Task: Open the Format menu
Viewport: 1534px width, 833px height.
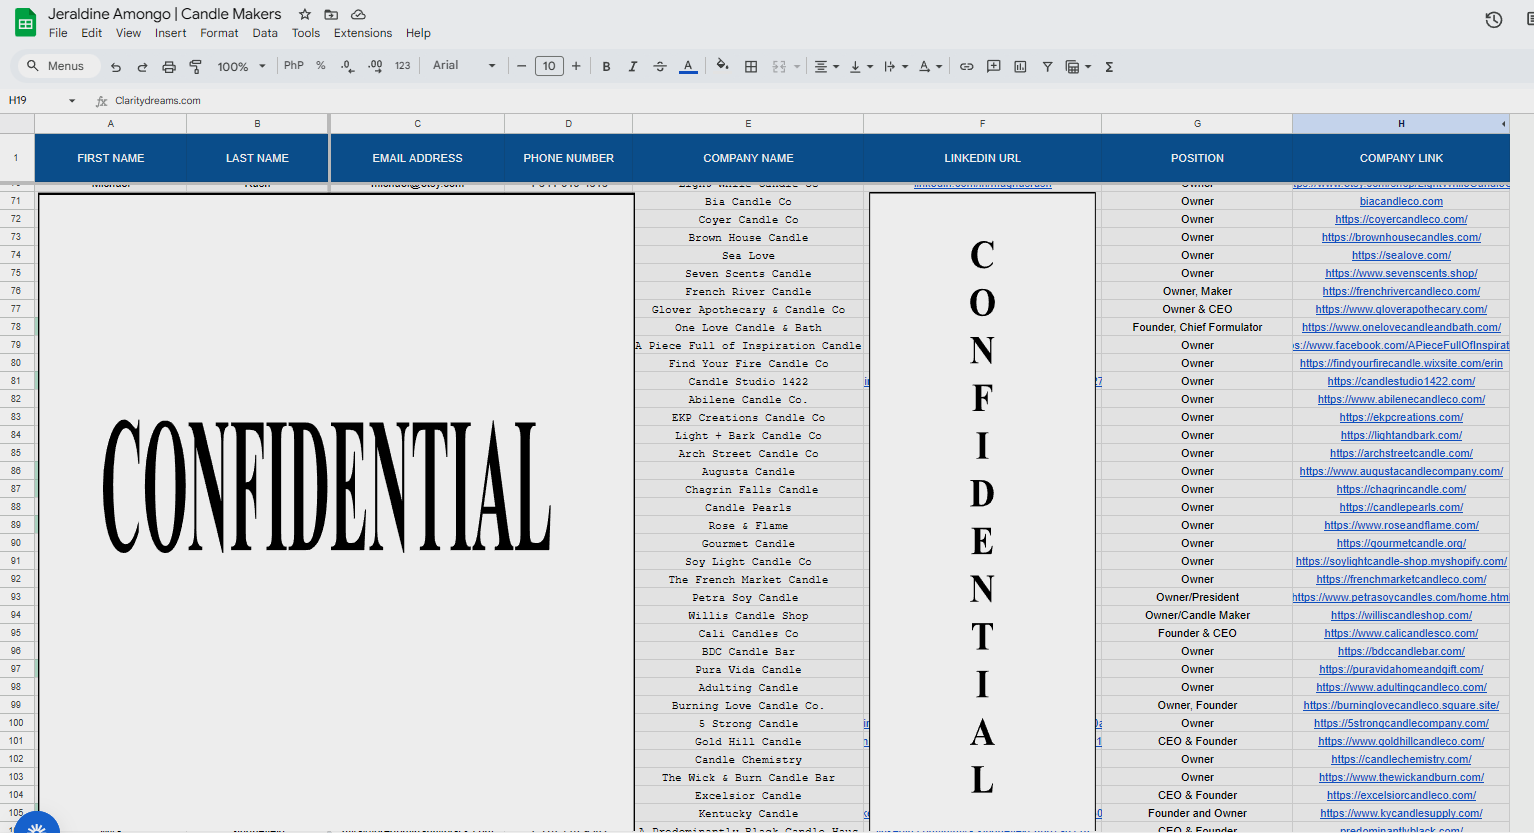Action: pos(219,33)
